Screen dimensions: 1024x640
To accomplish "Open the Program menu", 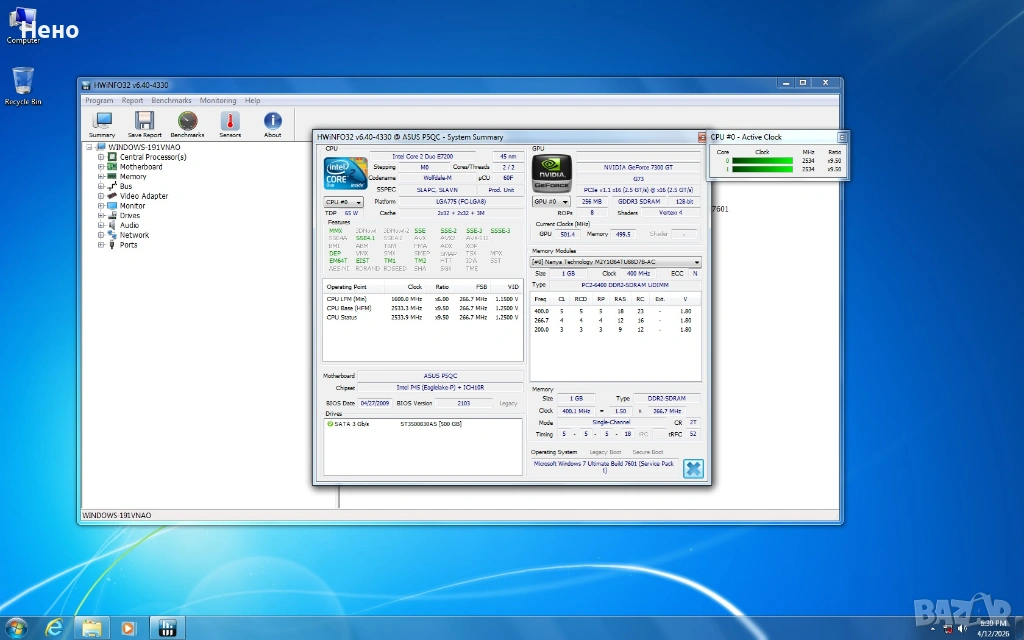I will click(99, 101).
